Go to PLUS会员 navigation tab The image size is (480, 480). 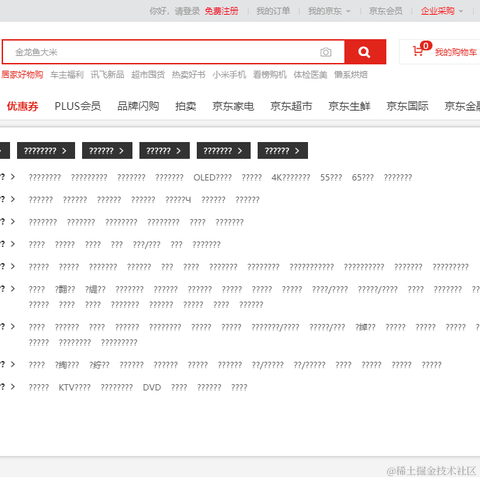tap(78, 106)
